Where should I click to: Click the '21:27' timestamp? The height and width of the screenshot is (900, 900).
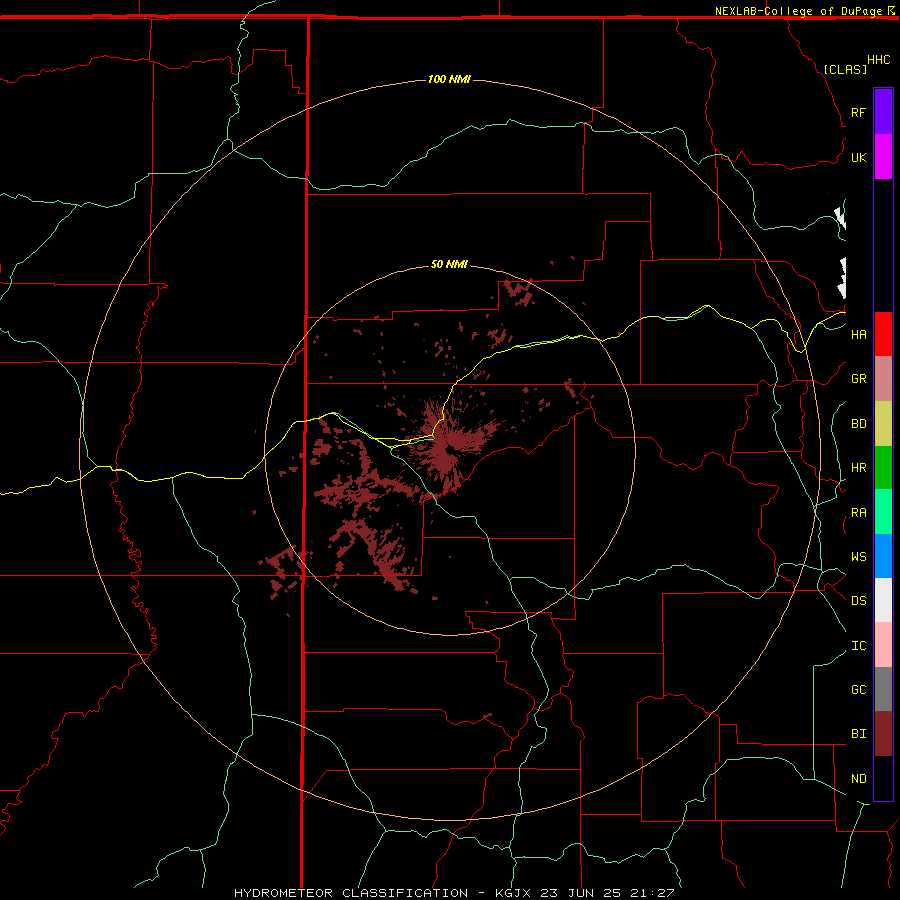pyautogui.click(x=651, y=893)
